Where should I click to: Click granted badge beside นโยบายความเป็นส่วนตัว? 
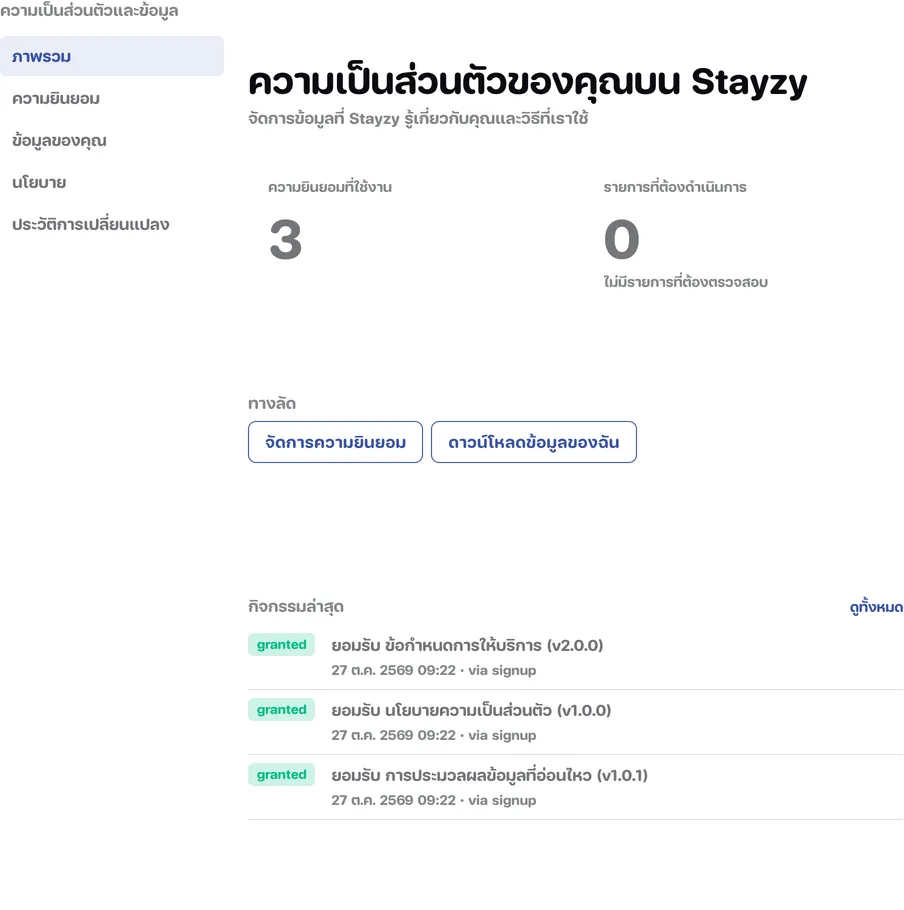[281, 710]
